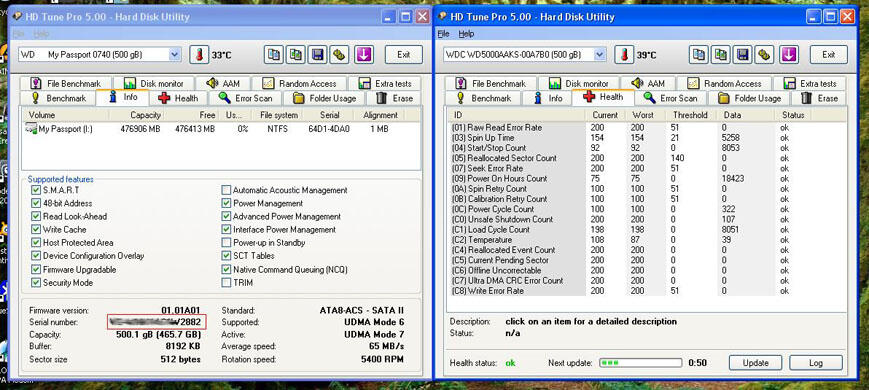The width and height of the screenshot is (869, 390).
Task: Toggle the Automatic Acoustic Management checkbox
Action: point(226,190)
